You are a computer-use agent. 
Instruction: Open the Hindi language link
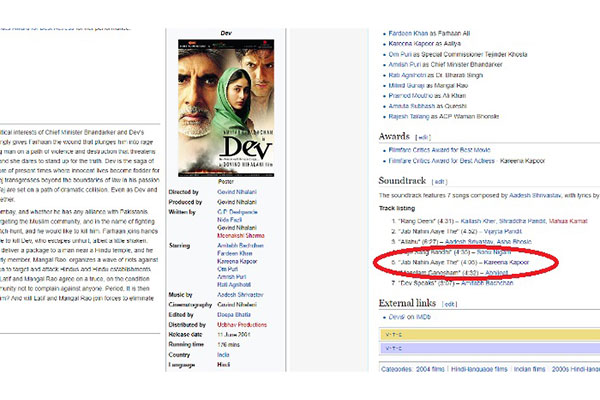(x=223, y=365)
